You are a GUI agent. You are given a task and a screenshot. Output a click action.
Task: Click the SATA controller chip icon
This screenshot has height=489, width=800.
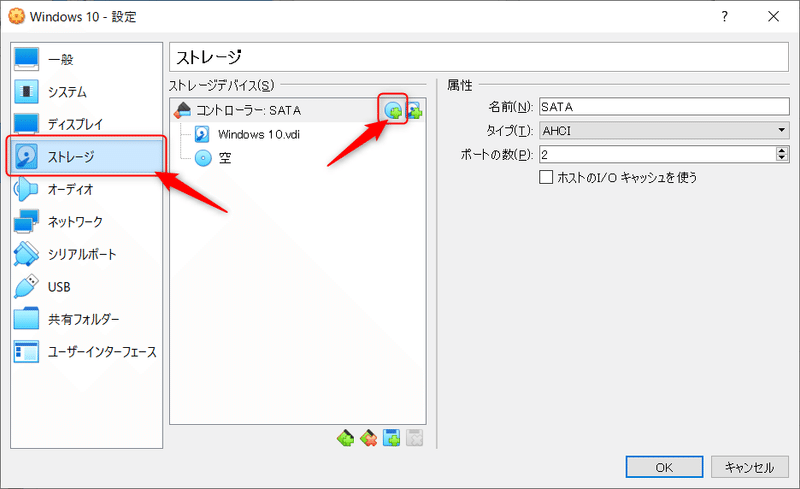coord(182,110)
